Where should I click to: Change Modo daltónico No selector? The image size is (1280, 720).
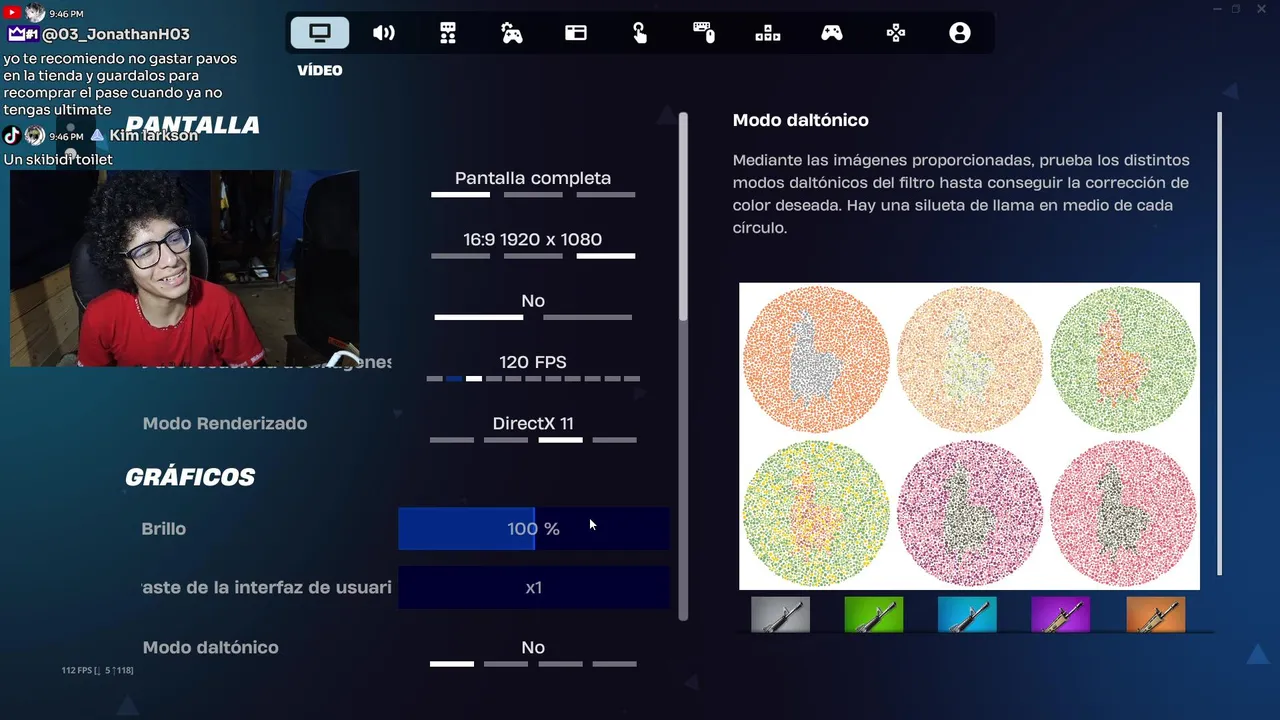point(533,651)
